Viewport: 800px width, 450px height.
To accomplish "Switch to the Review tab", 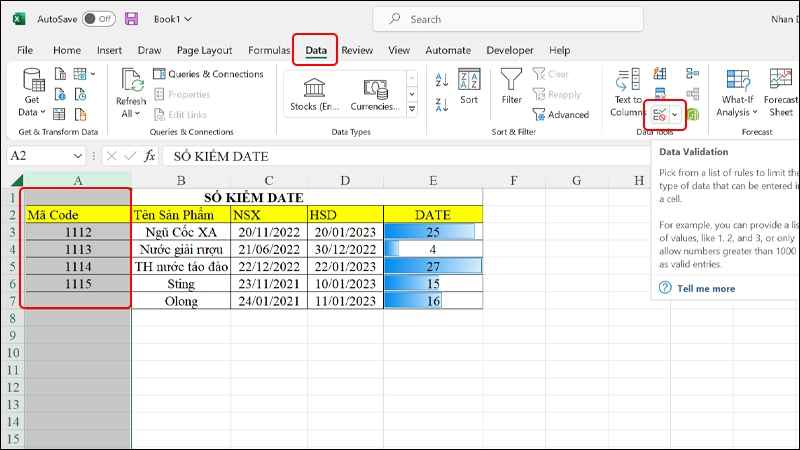I will 357,50.
